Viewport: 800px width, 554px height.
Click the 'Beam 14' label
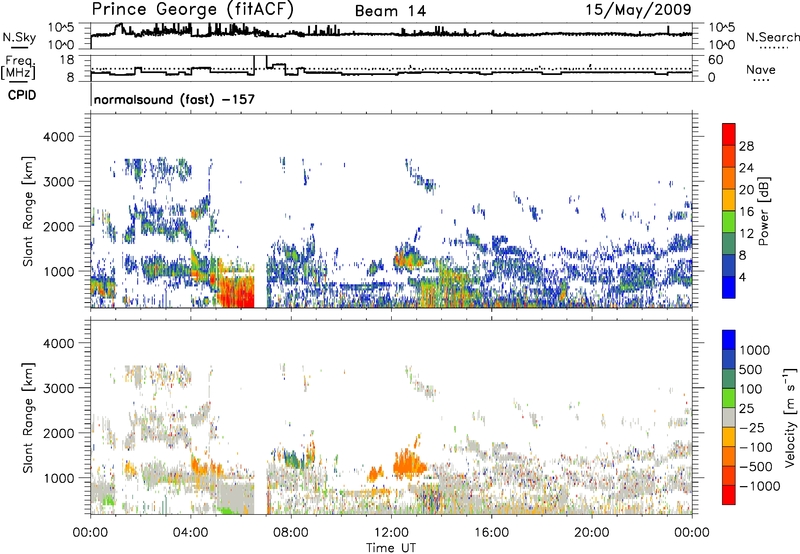click(390, 11)
